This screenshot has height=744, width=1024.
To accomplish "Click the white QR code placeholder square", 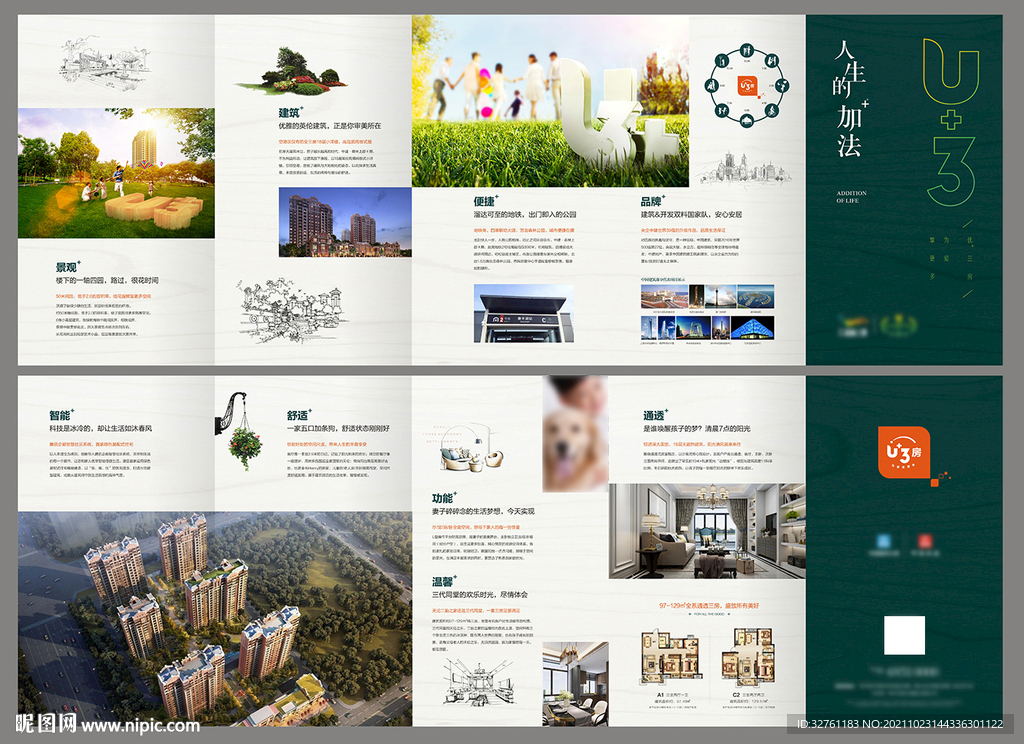I will pyautogui.click(x=904, y=635).
